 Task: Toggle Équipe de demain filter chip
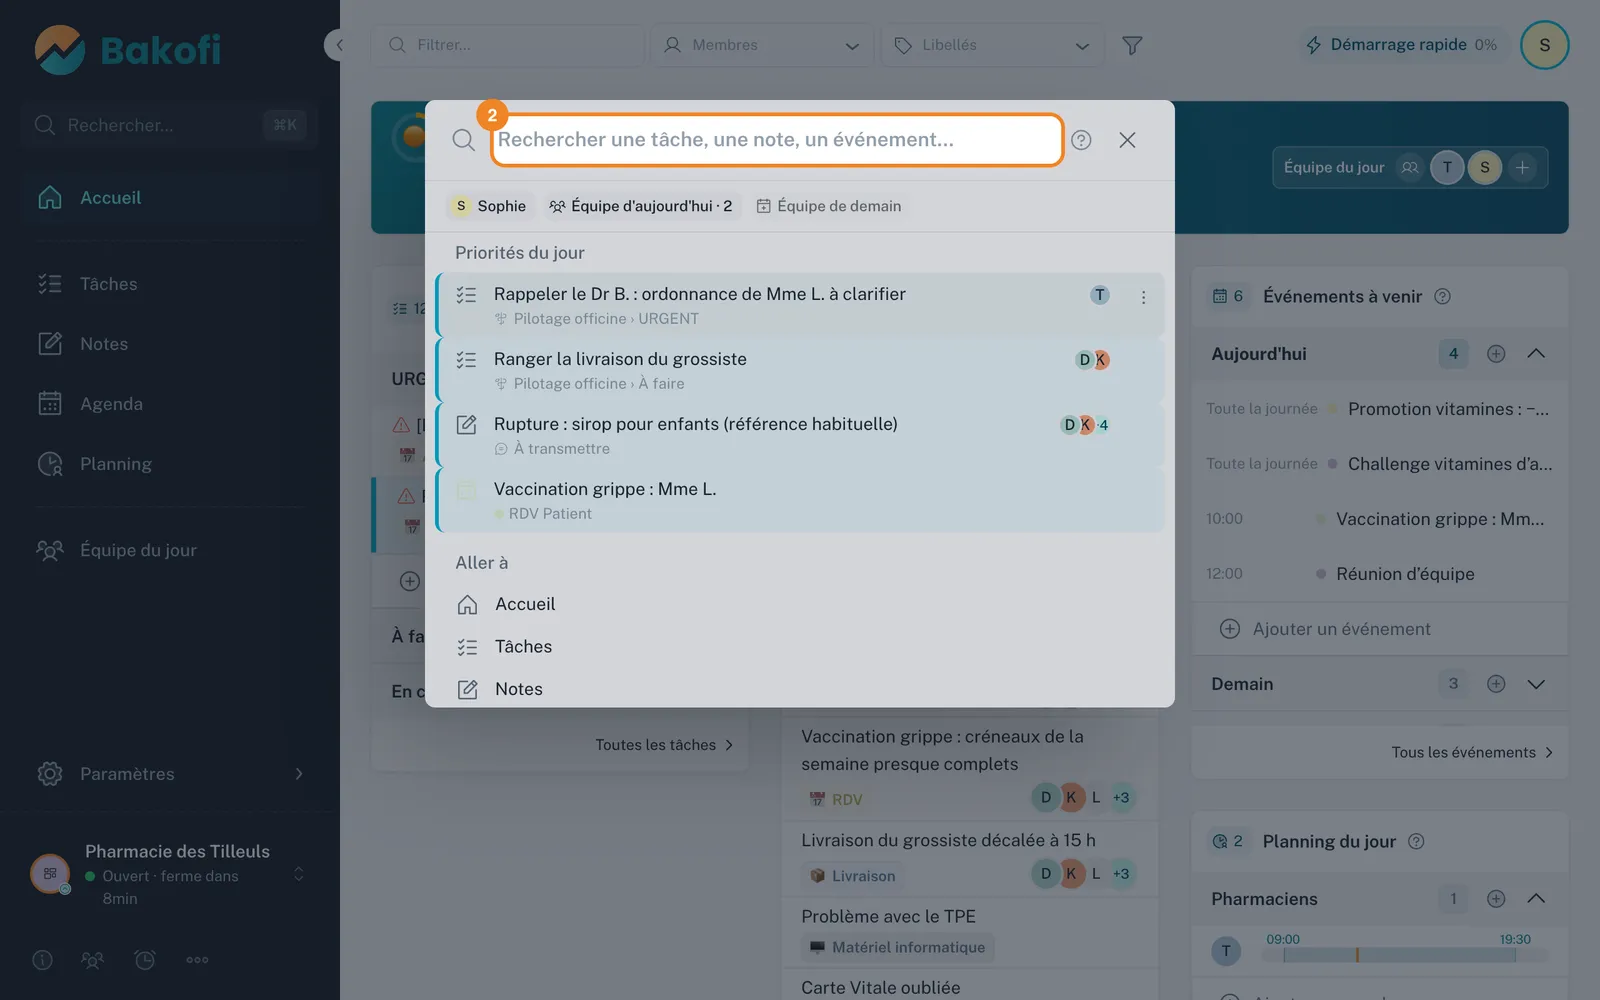[x=829, y=206]
